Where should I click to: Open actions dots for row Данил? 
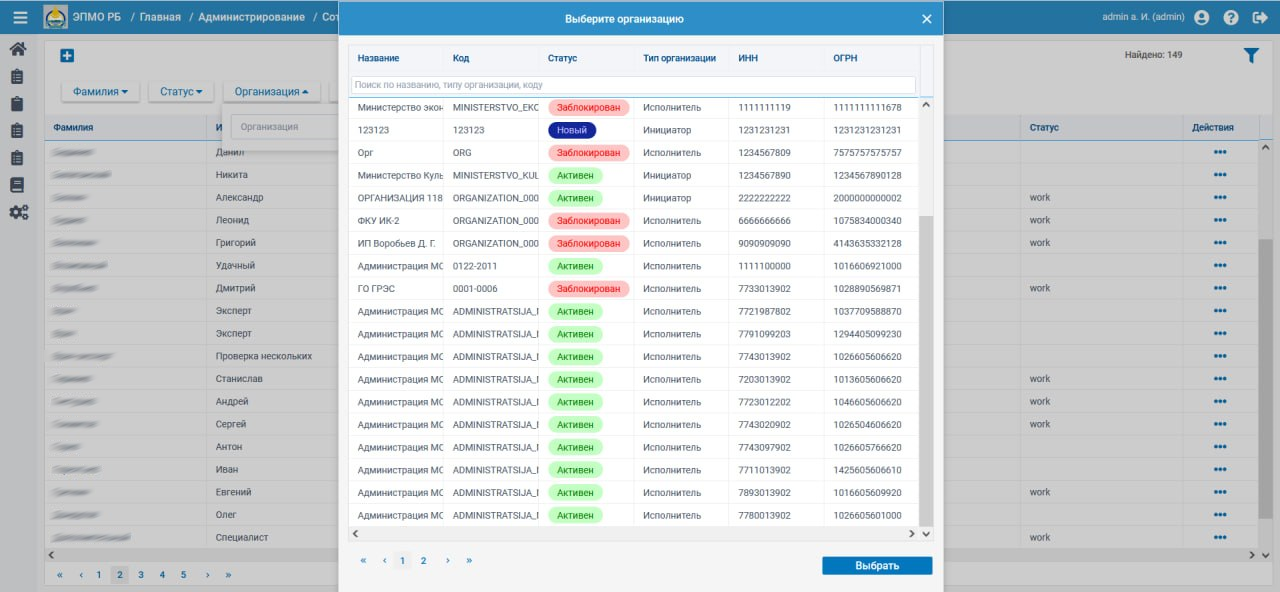click(1220, 152)
